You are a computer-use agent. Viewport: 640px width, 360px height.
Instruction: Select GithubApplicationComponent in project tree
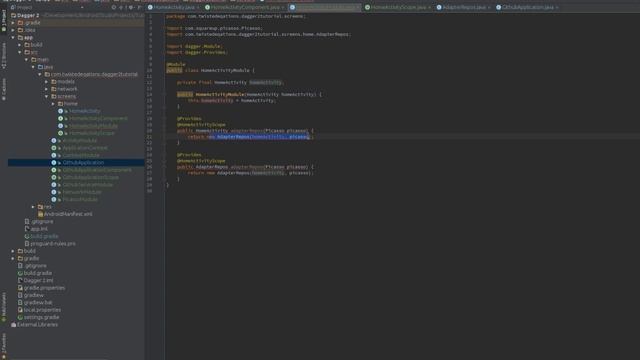(97, 170)
